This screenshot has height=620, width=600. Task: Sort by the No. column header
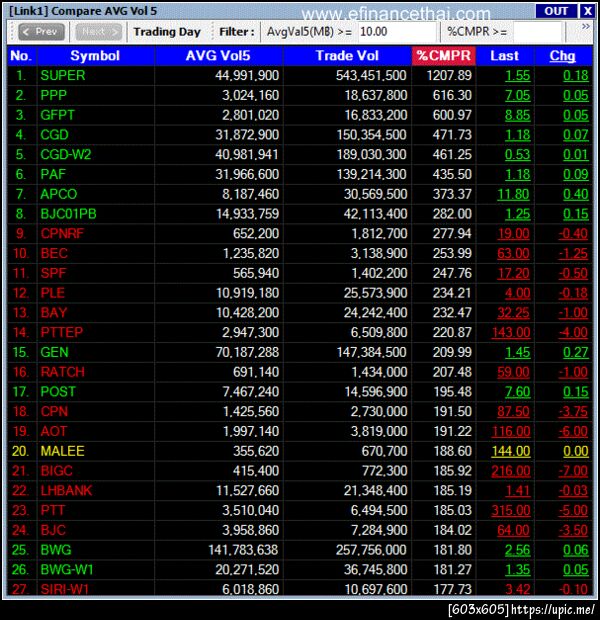point(21,56)
